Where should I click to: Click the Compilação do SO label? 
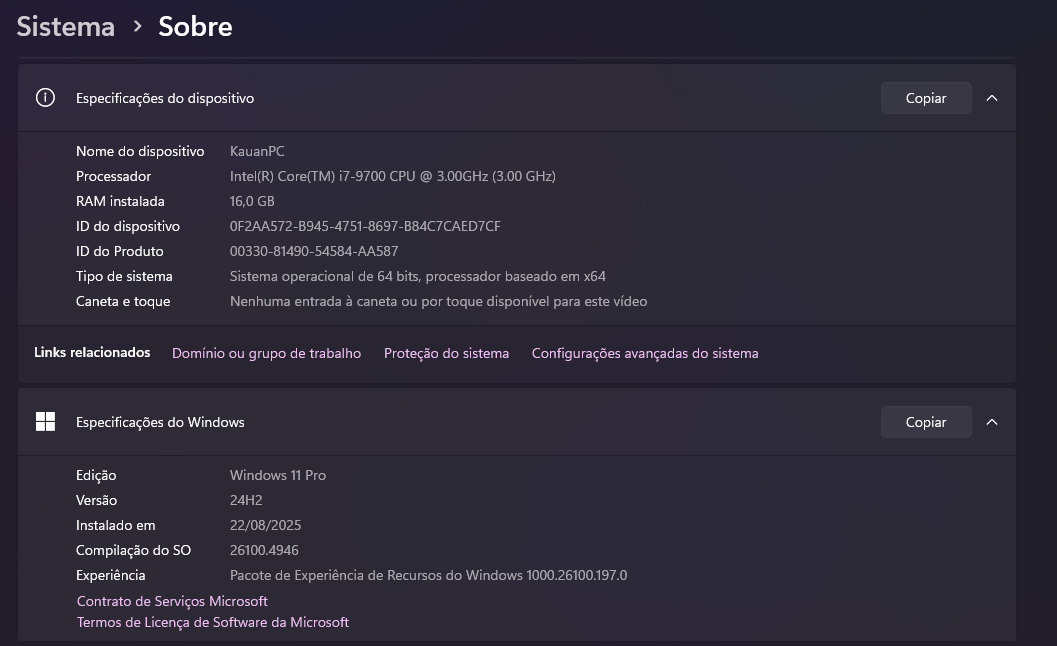tap(133, 550)
